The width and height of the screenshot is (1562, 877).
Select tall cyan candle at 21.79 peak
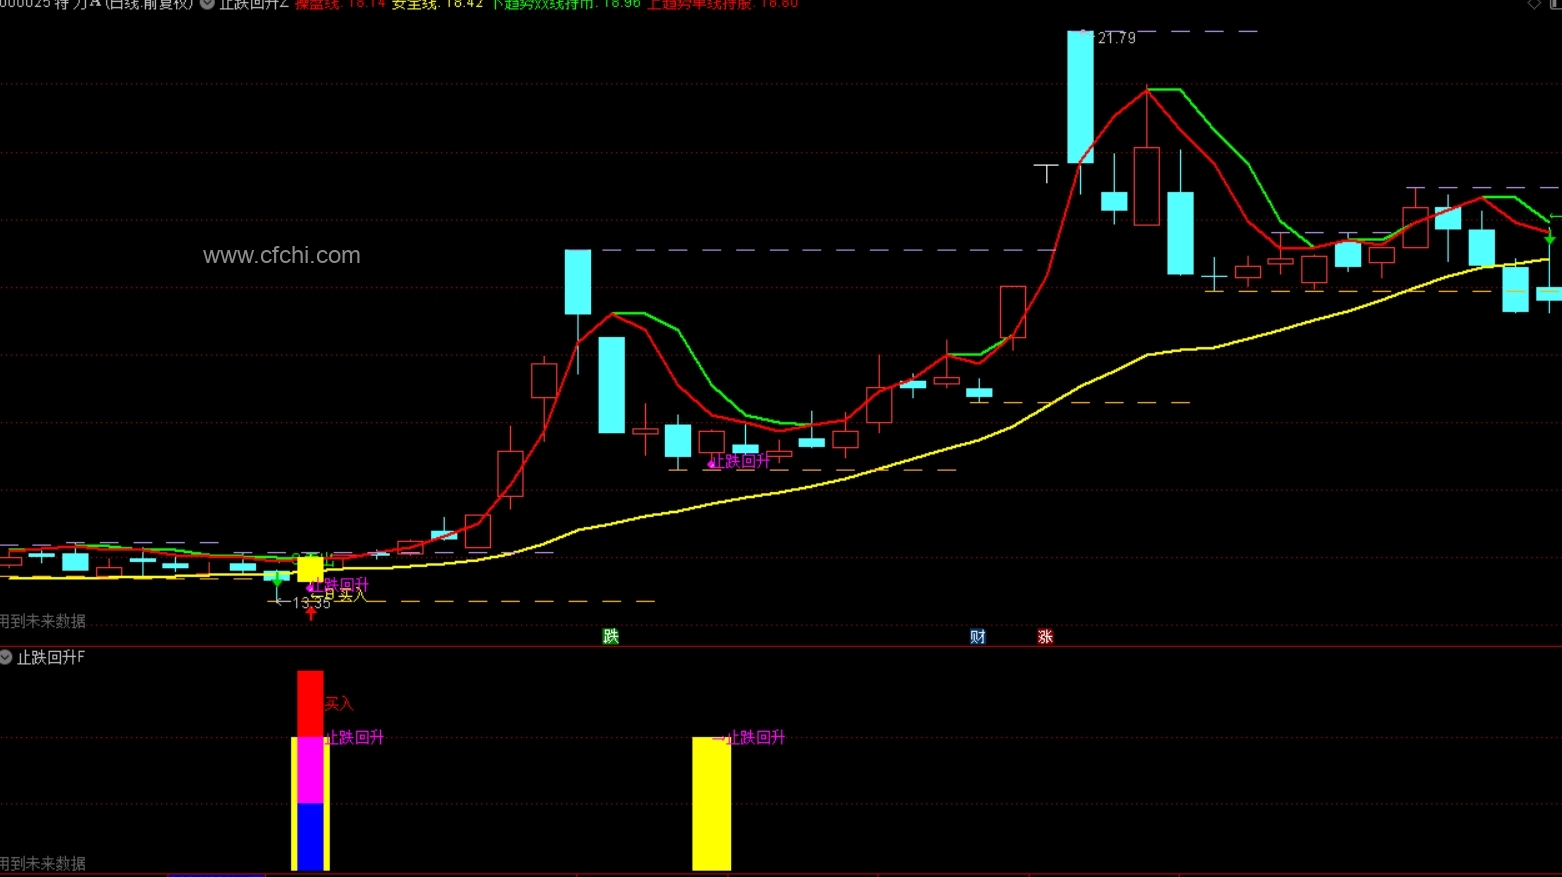1080,97
